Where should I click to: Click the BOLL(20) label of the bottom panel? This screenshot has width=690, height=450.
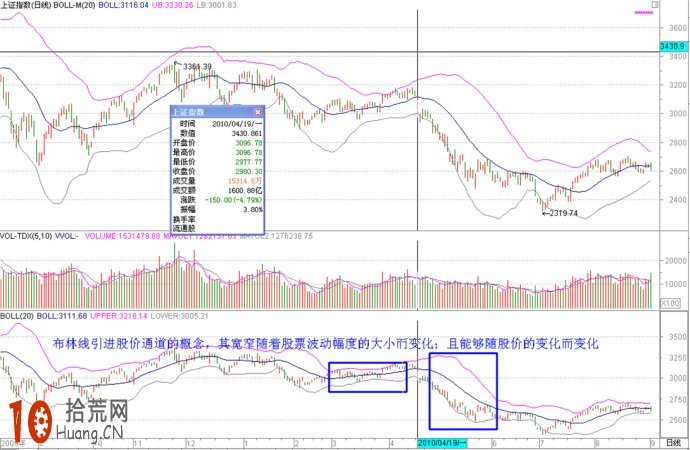[x=17, y=316]
